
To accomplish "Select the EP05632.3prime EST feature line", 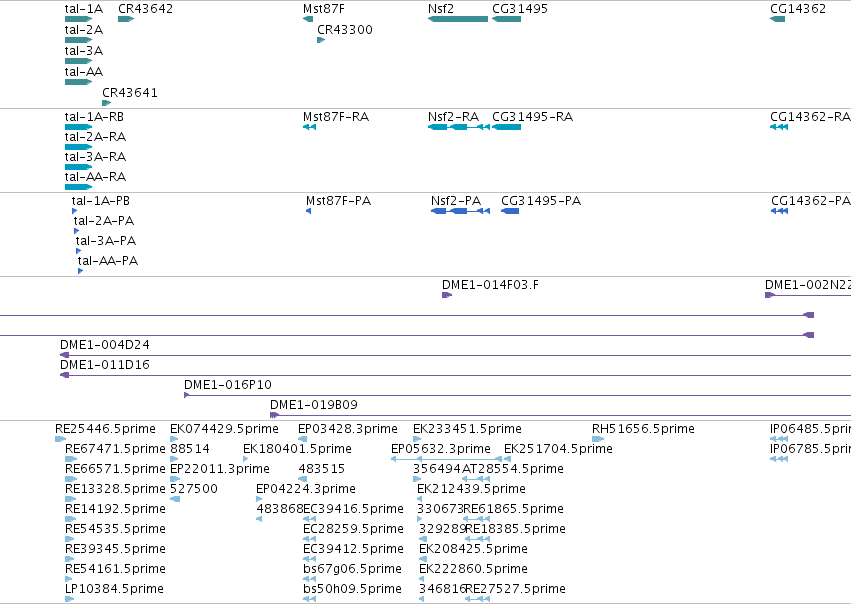I will click(446, 459).
